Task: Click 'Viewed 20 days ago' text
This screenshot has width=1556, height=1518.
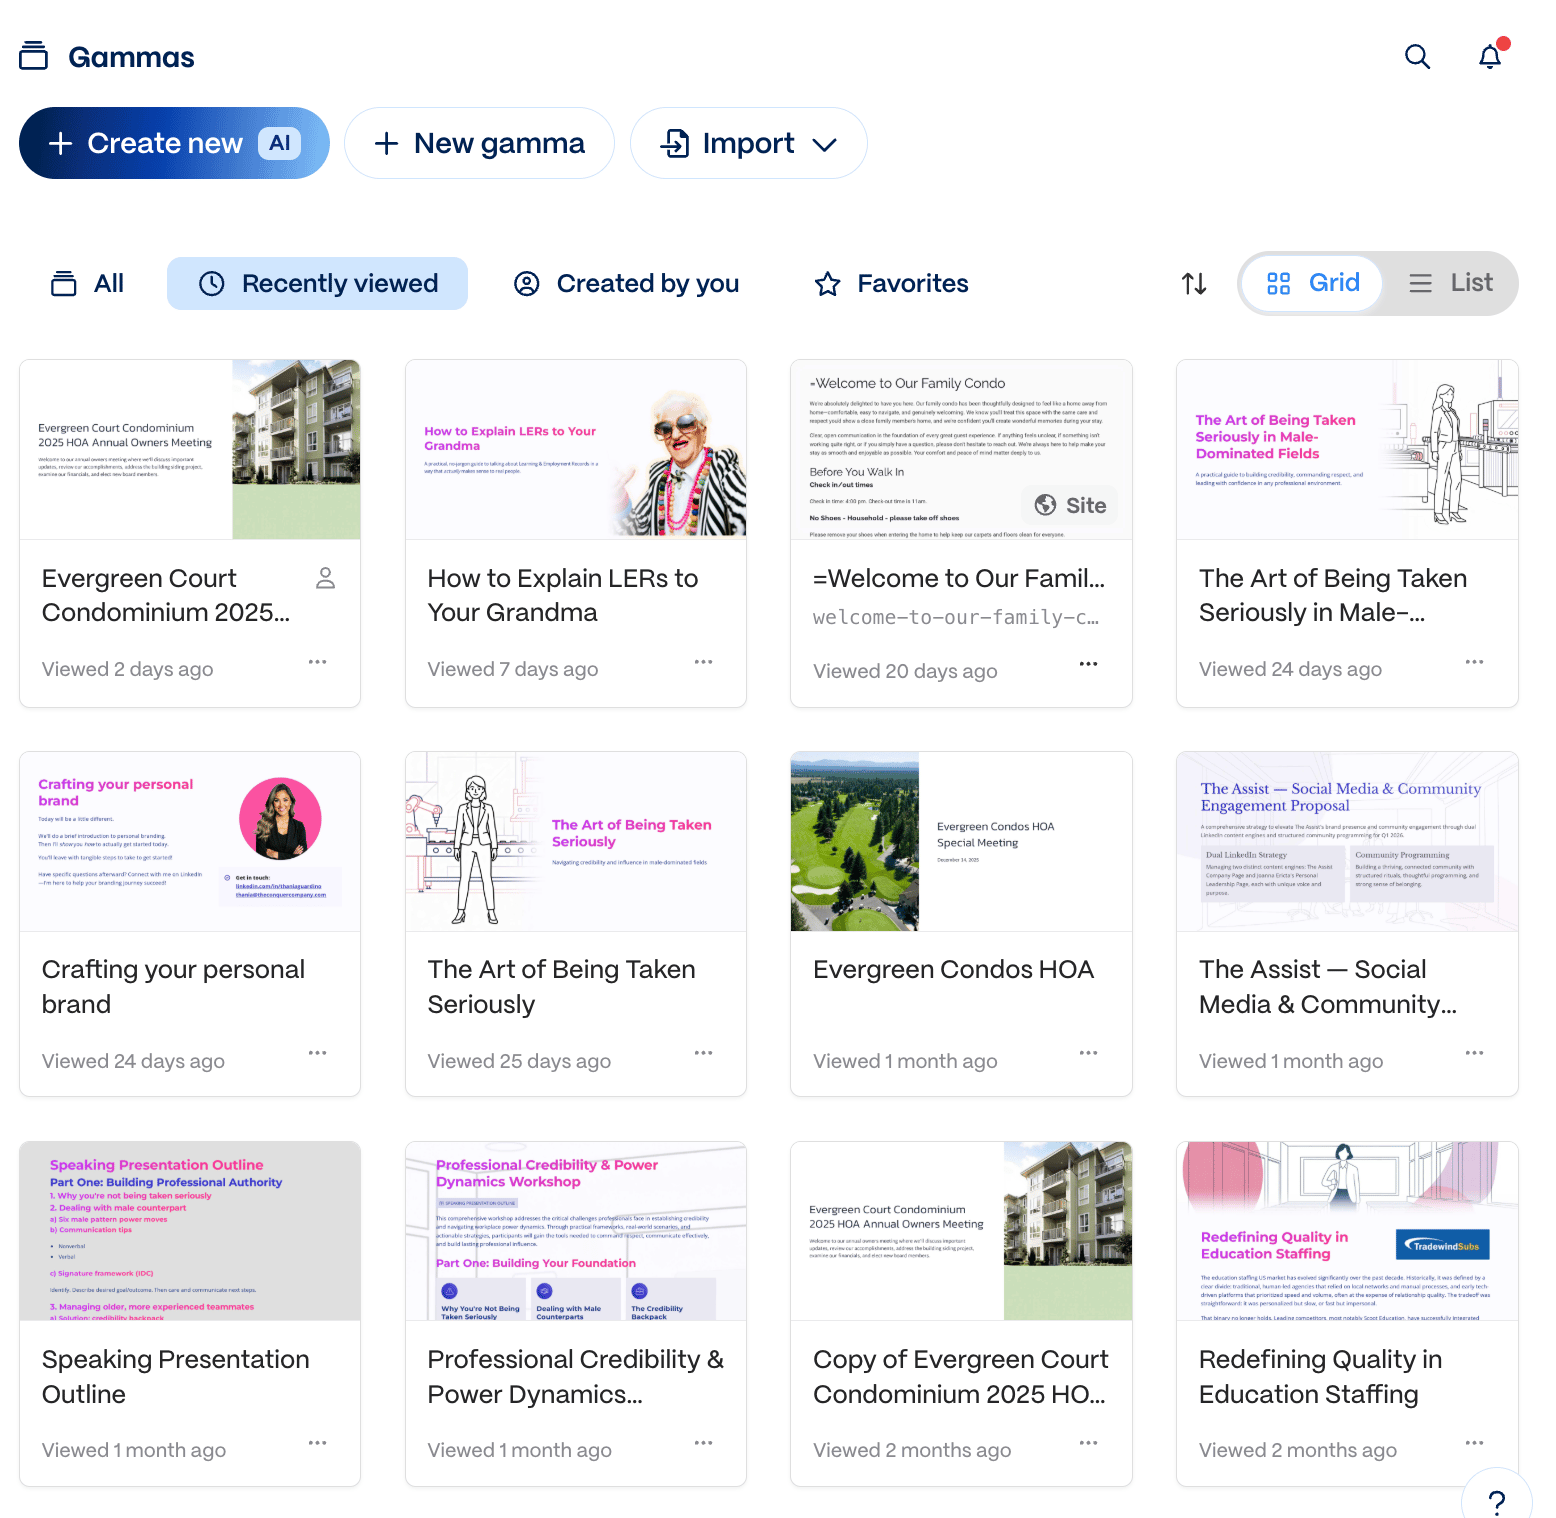Action: point(905,671)
